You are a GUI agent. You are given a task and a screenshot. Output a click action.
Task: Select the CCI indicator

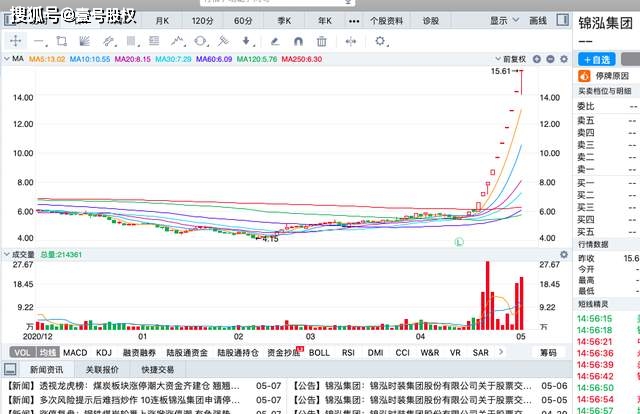pos(402,353)
